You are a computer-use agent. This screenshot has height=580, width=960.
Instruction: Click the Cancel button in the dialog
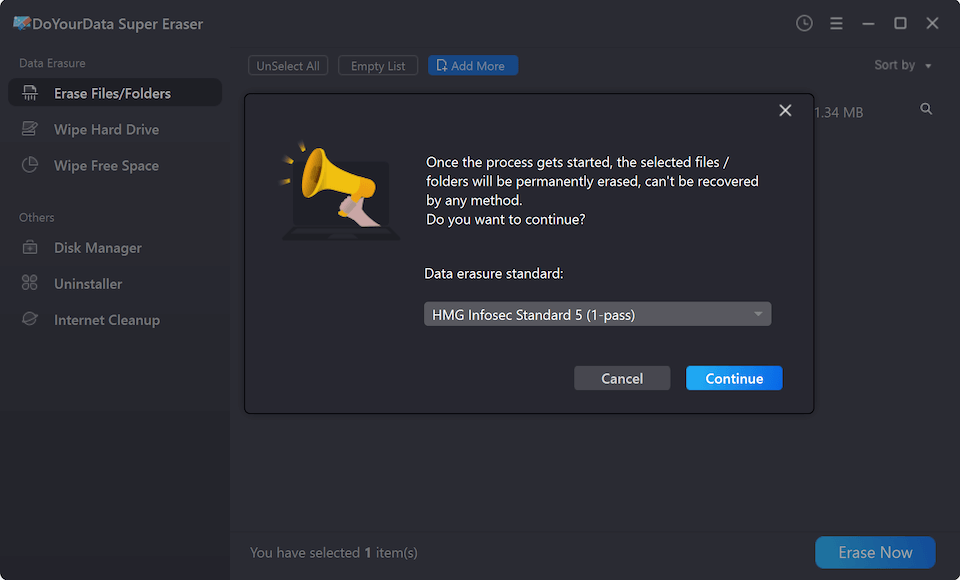(622, 379)
